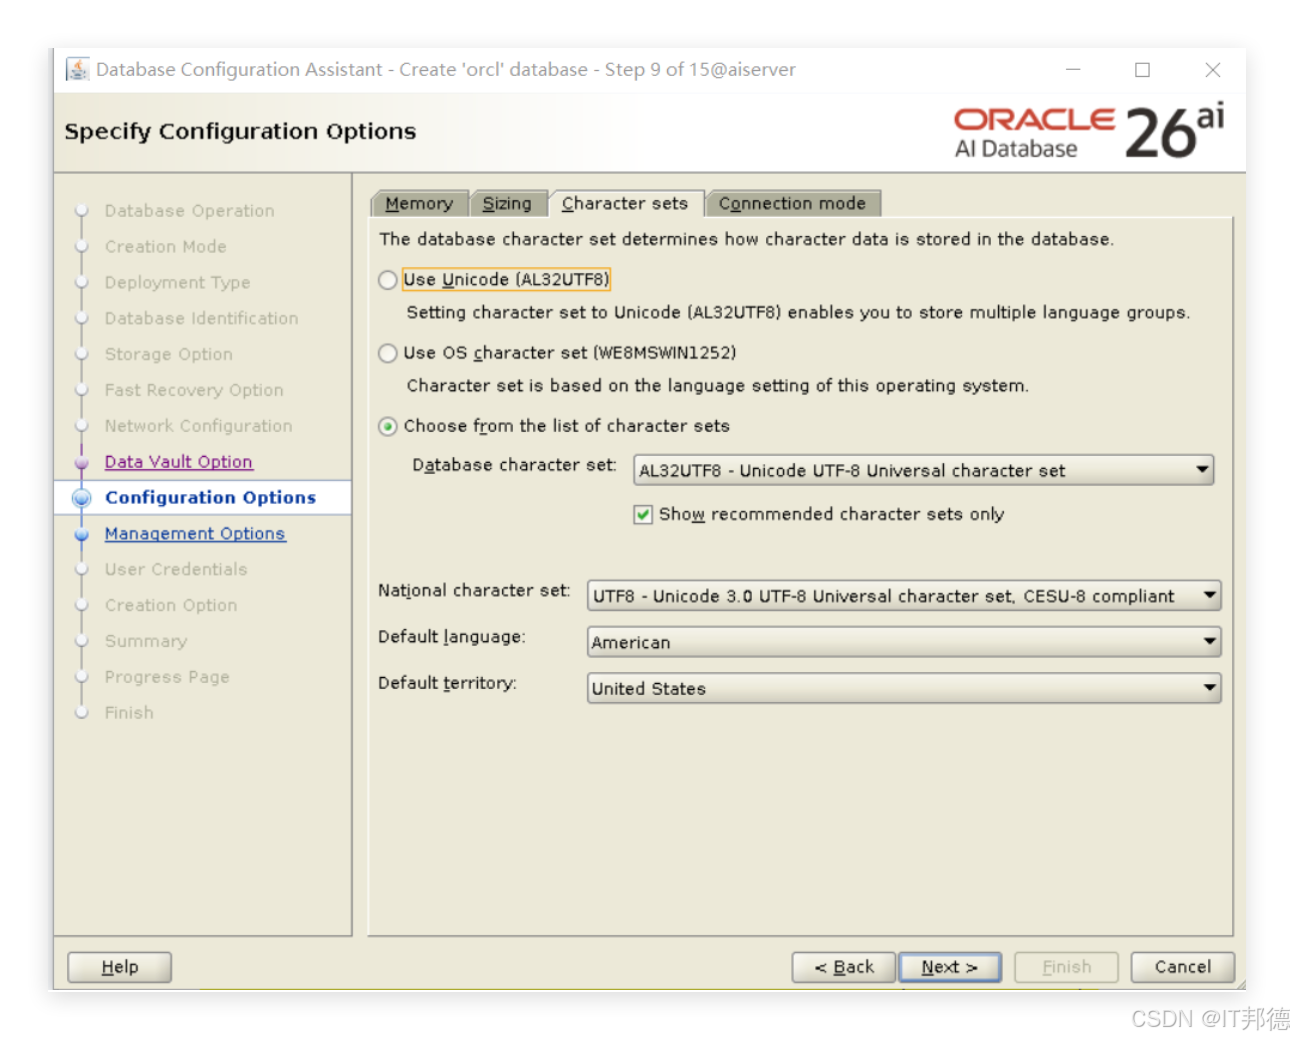Image resolution: width=1294 pixels, height=1040 pixels.
Task: Open the Management Options step link
Action: coord(195,534)
